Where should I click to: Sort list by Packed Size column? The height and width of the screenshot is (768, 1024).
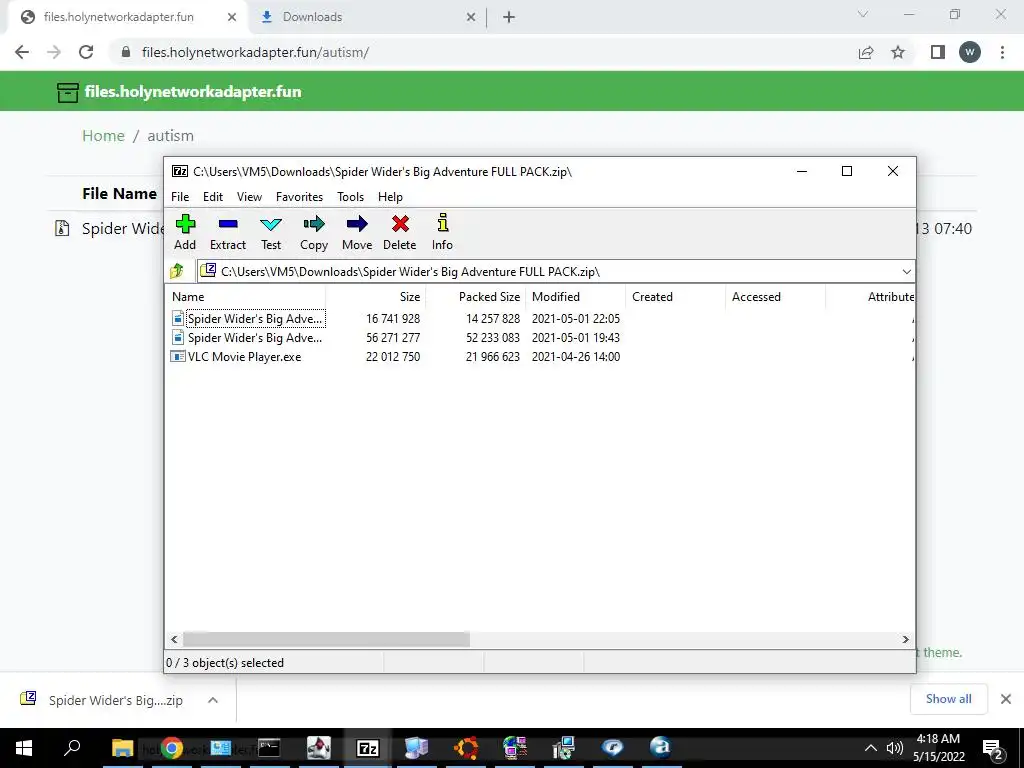476,296
